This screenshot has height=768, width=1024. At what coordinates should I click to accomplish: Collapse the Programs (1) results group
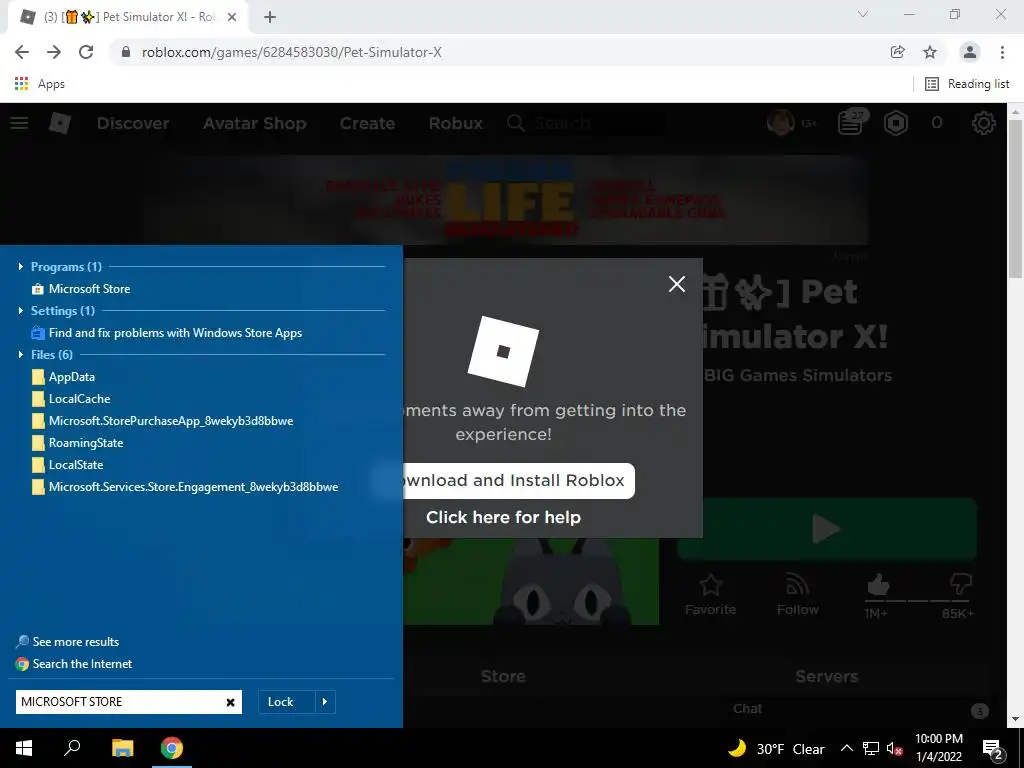(21, 266)
